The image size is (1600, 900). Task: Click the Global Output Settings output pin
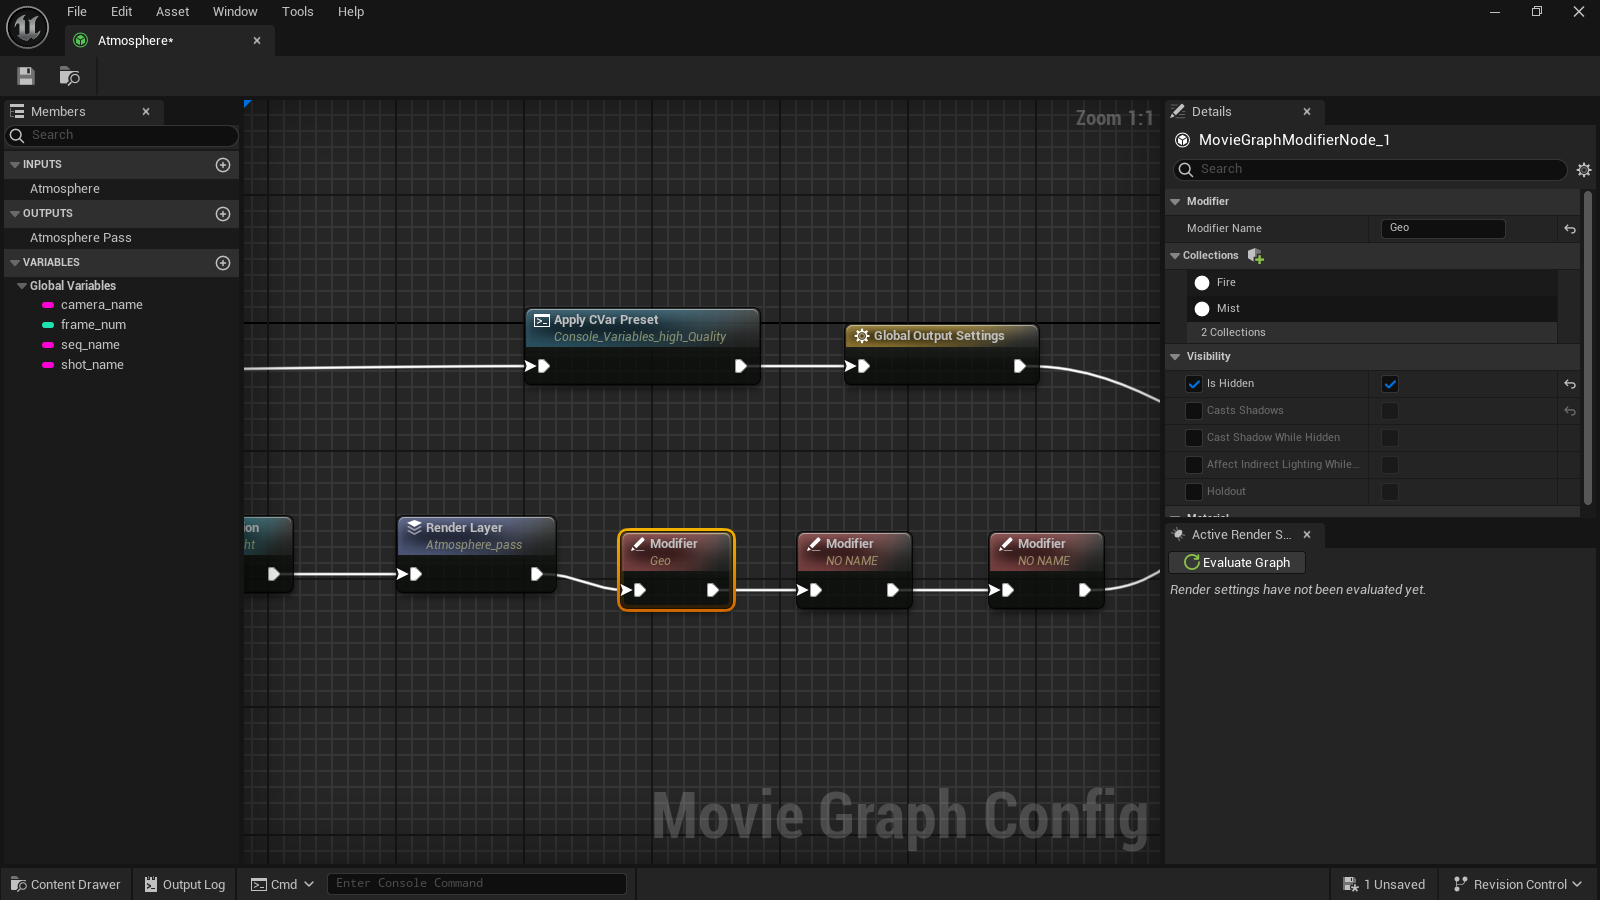(x=1020, y=366)
